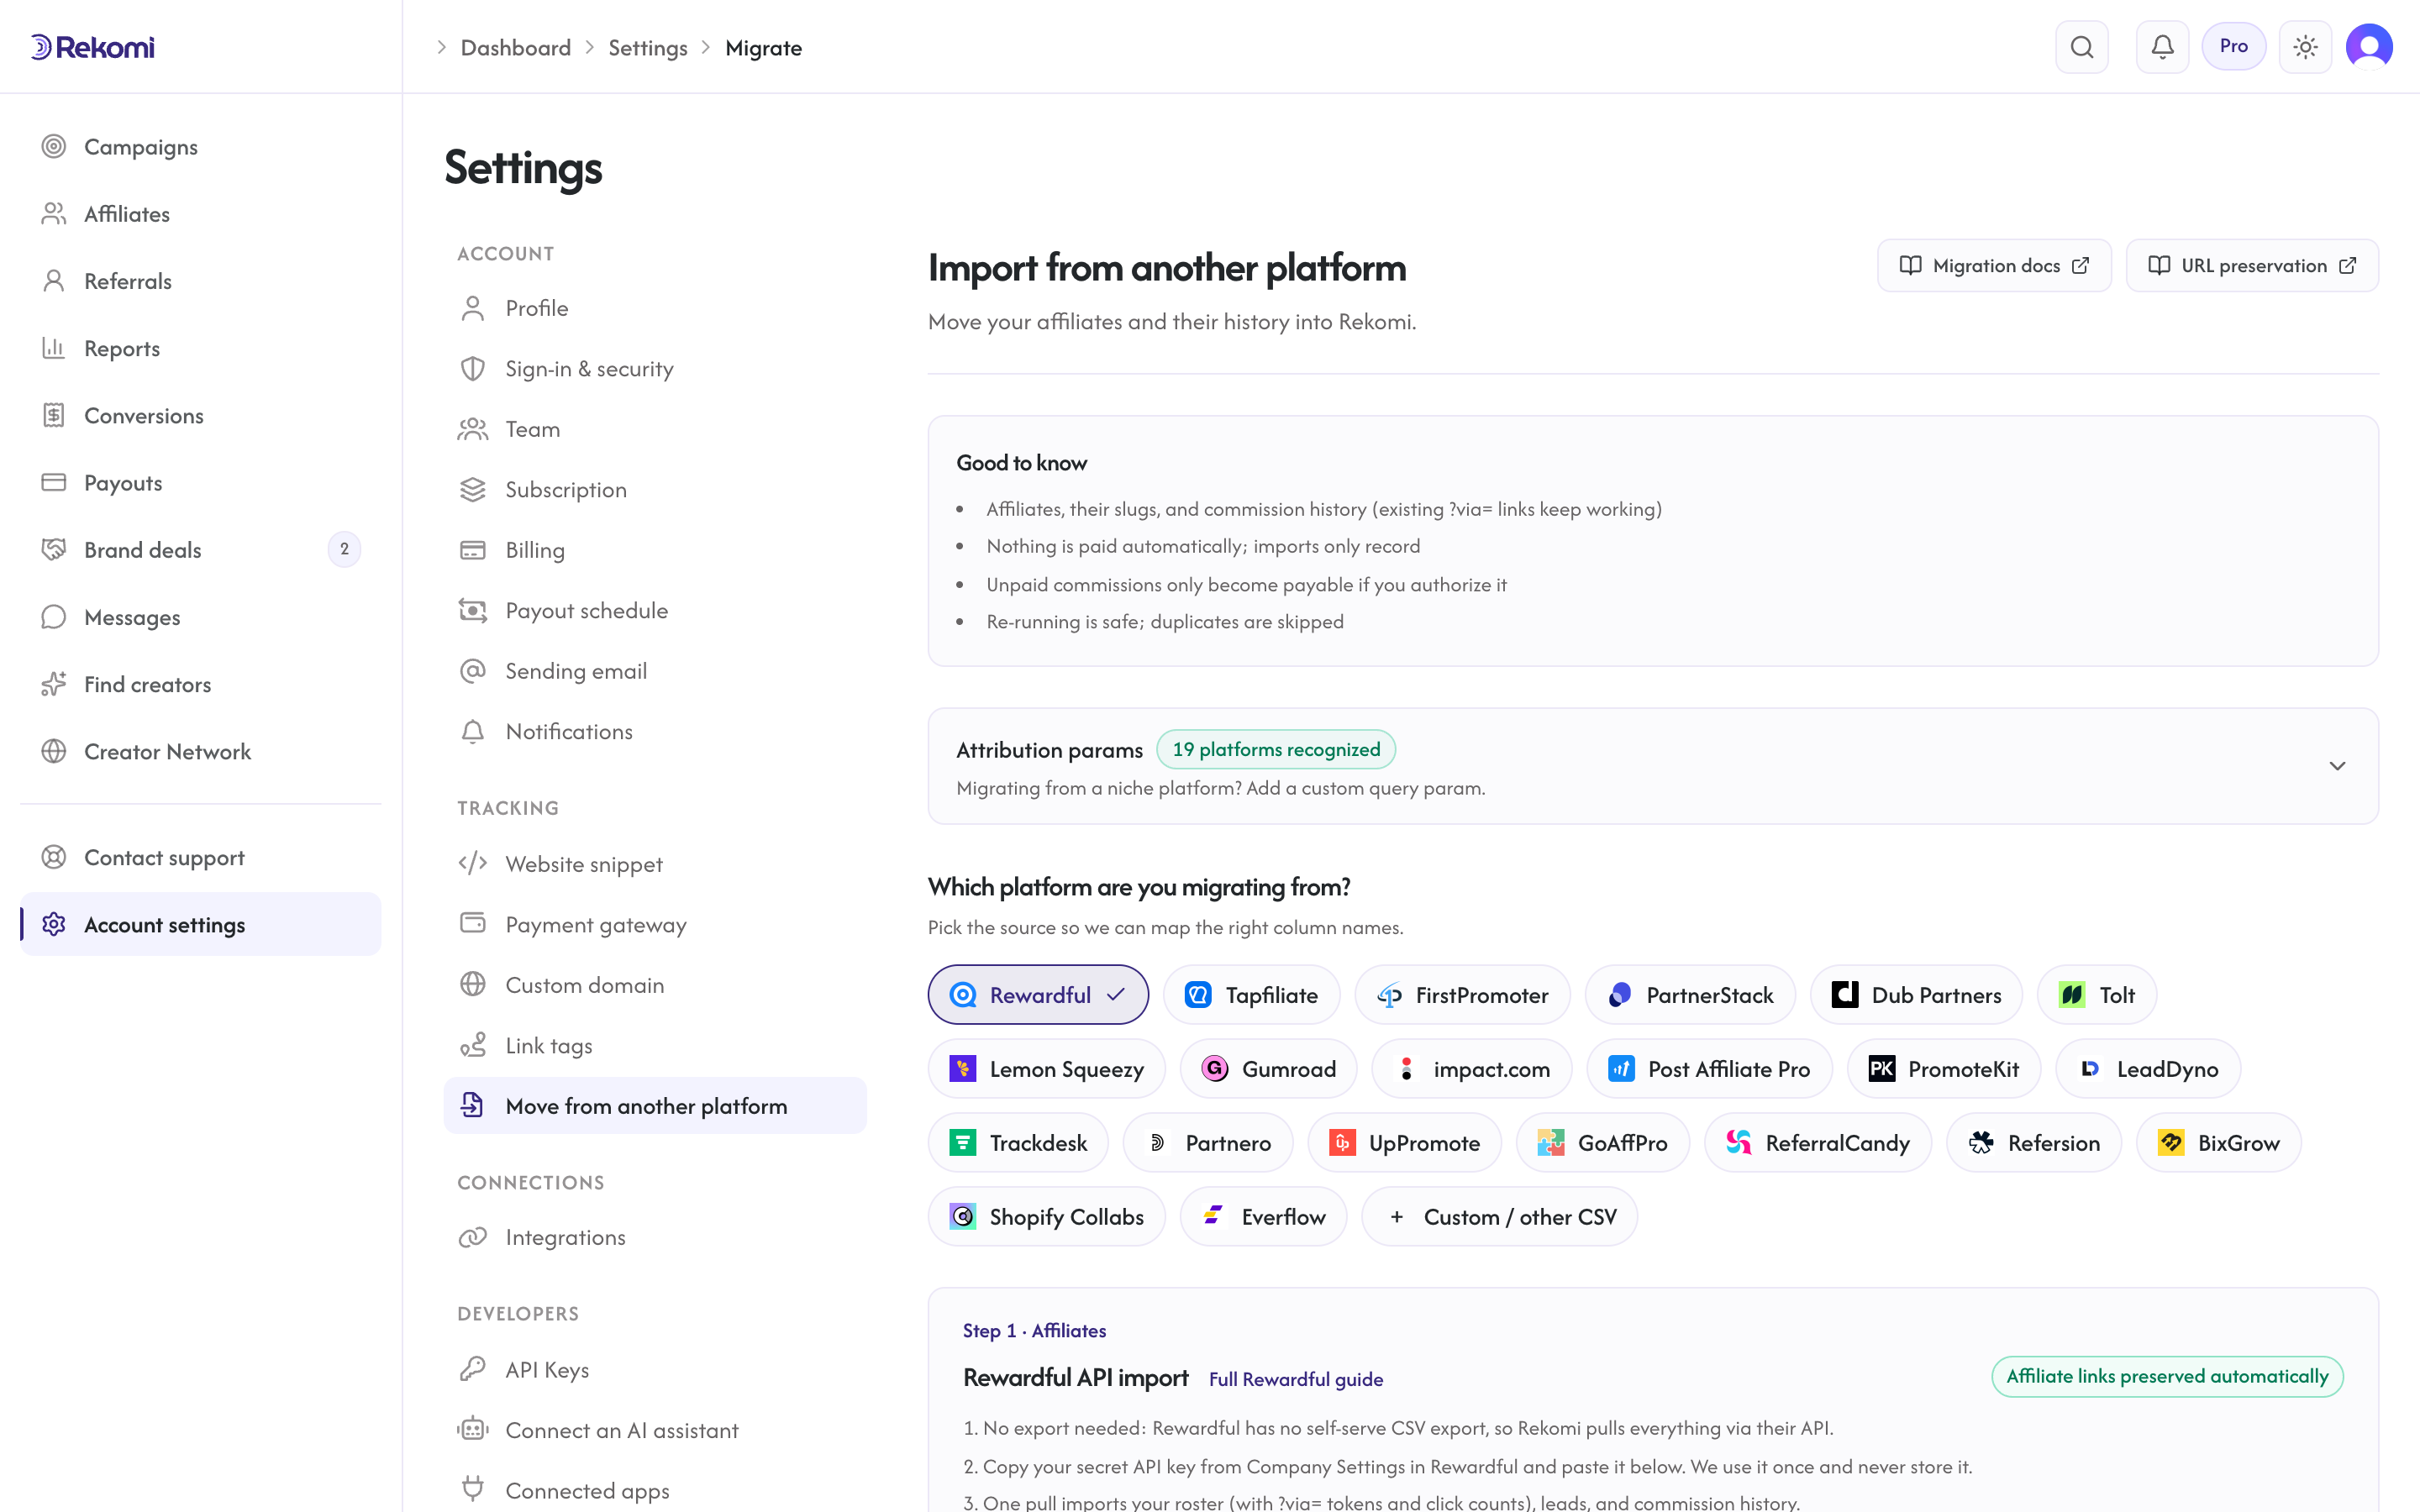This screenshot has width=2420, height=1512.
Task: Select Tolt as migration source
Action: click(2097, 995)
